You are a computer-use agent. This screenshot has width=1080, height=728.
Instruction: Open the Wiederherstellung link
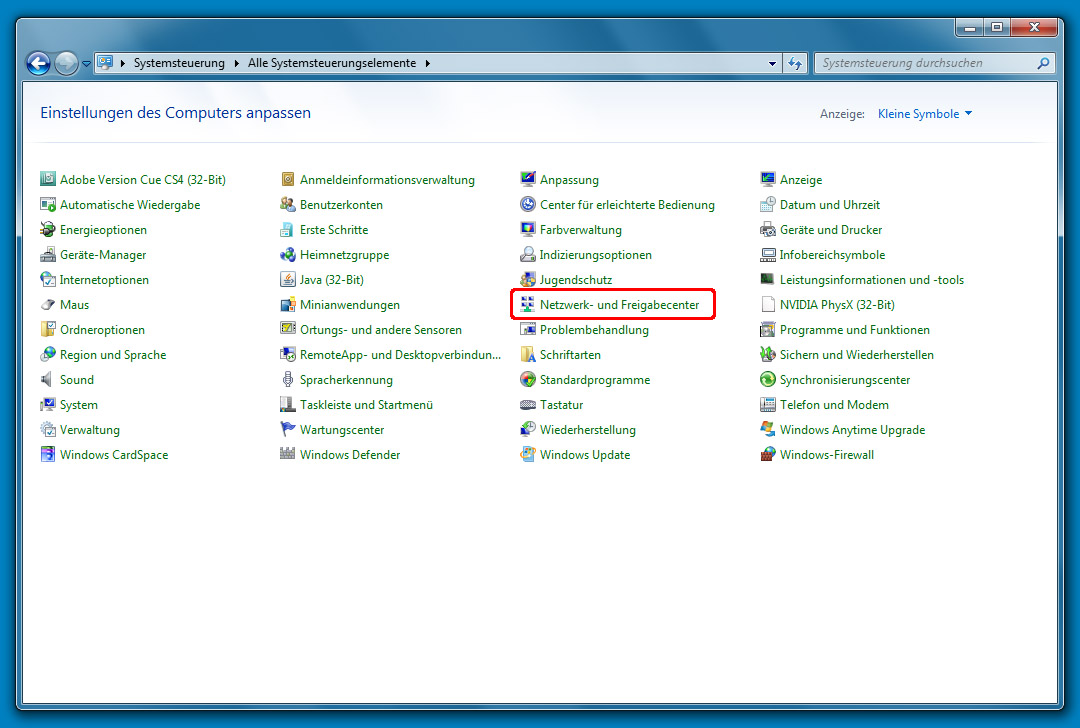pyautogui.click(x=588, y=430)
